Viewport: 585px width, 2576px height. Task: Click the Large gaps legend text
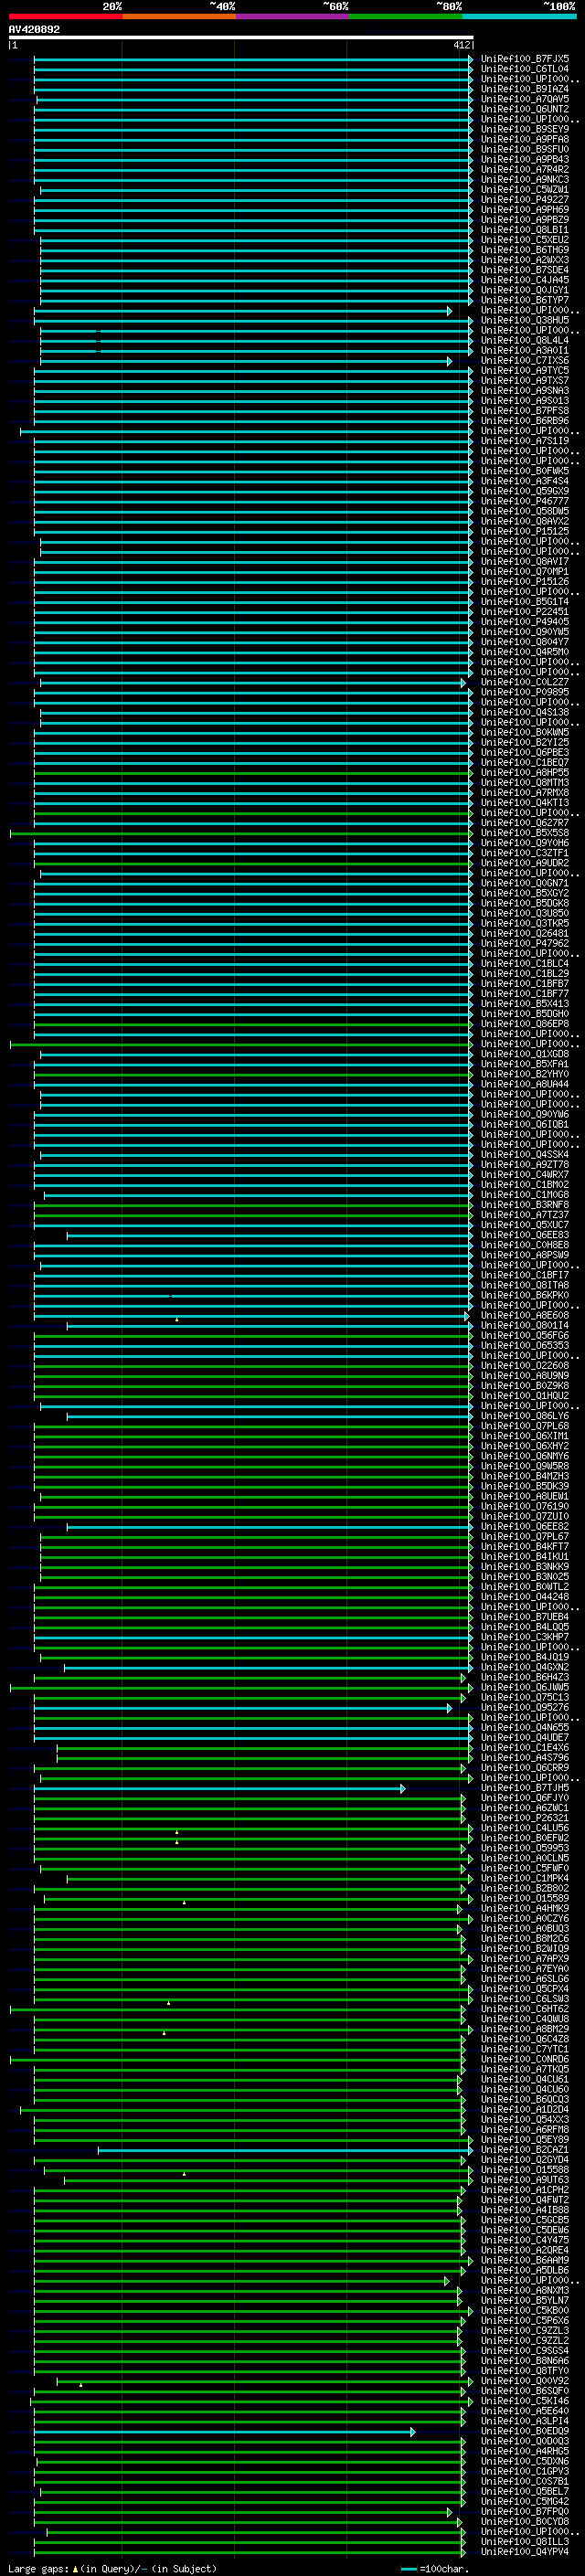(39, 2569)
